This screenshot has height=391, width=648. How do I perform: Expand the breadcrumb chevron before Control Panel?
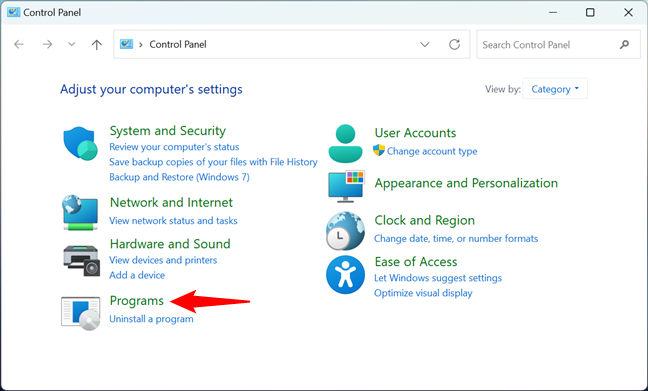pos(141,44)
